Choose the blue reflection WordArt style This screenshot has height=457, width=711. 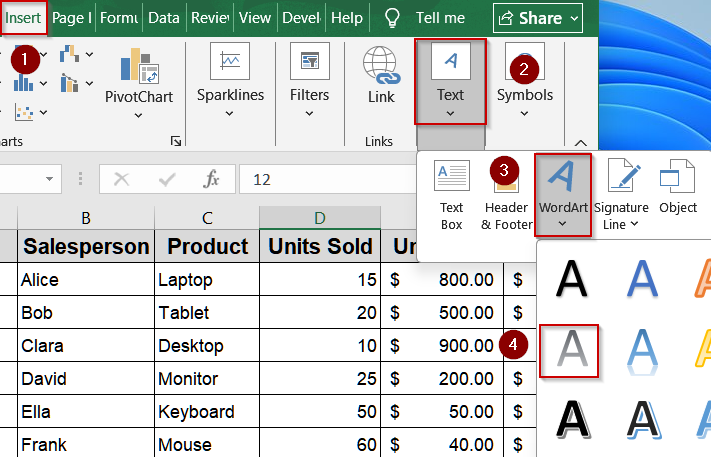[642, 350]
